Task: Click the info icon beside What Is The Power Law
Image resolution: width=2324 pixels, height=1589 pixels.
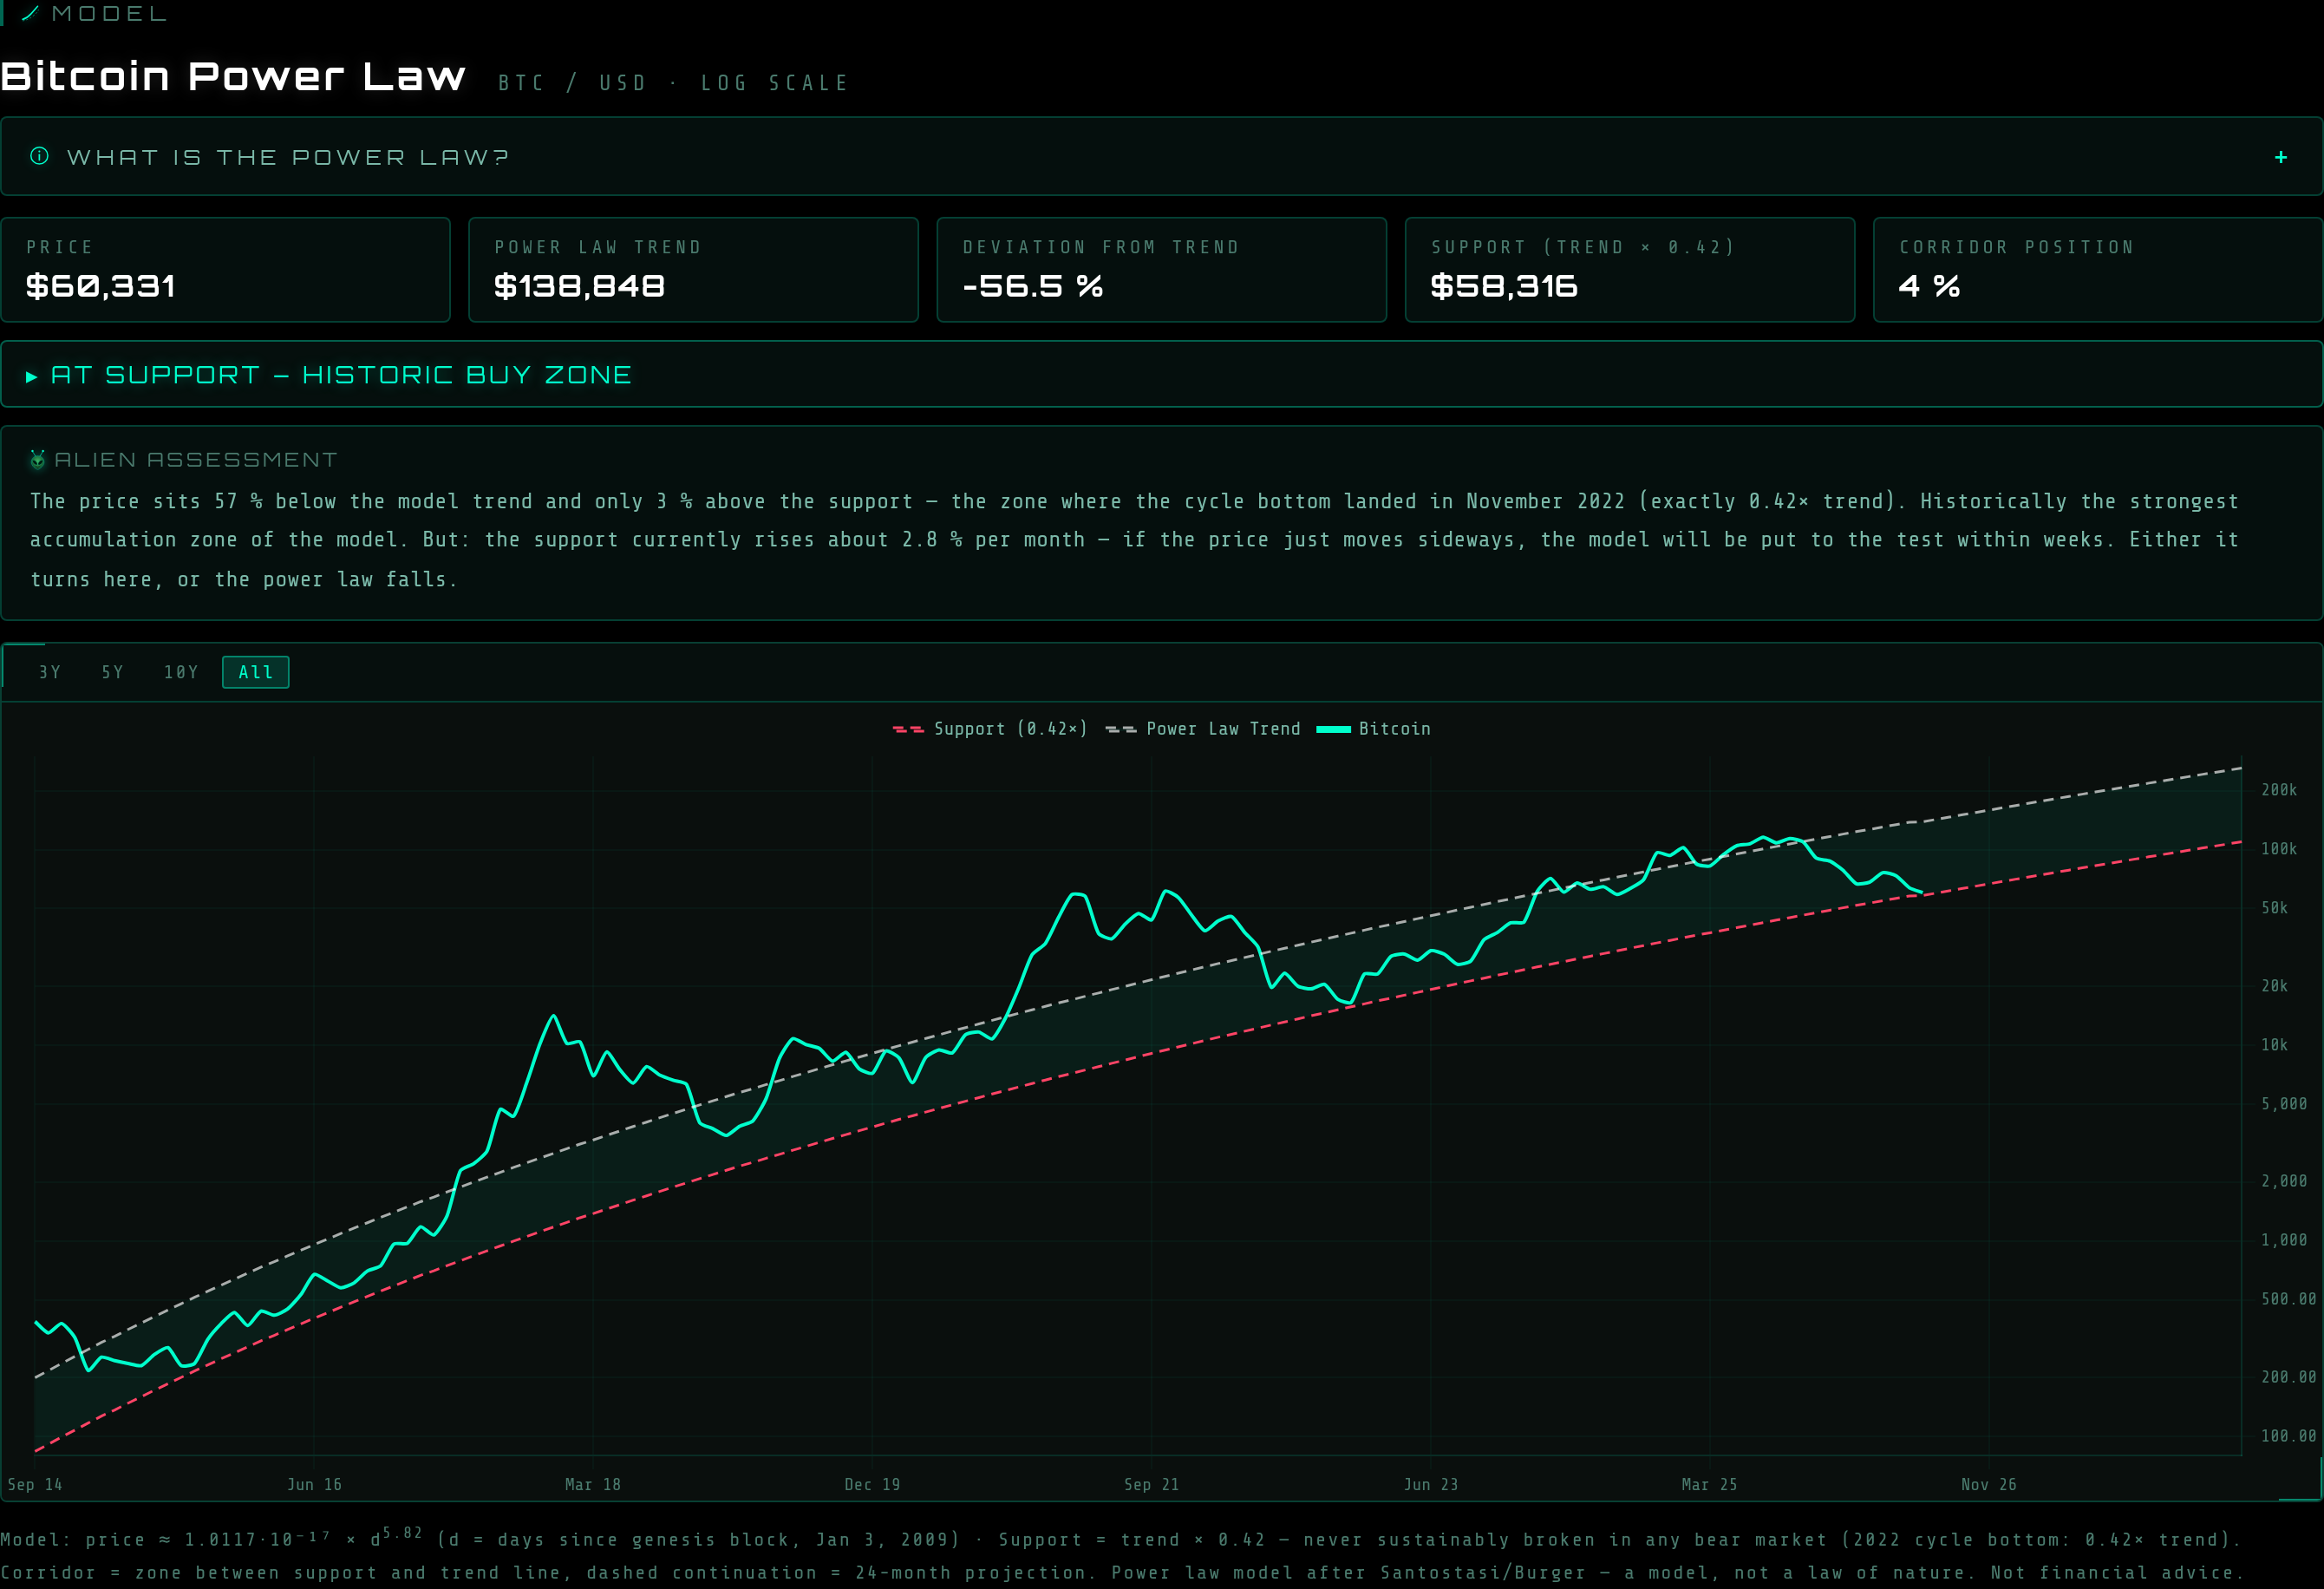Action: [39, 156]
